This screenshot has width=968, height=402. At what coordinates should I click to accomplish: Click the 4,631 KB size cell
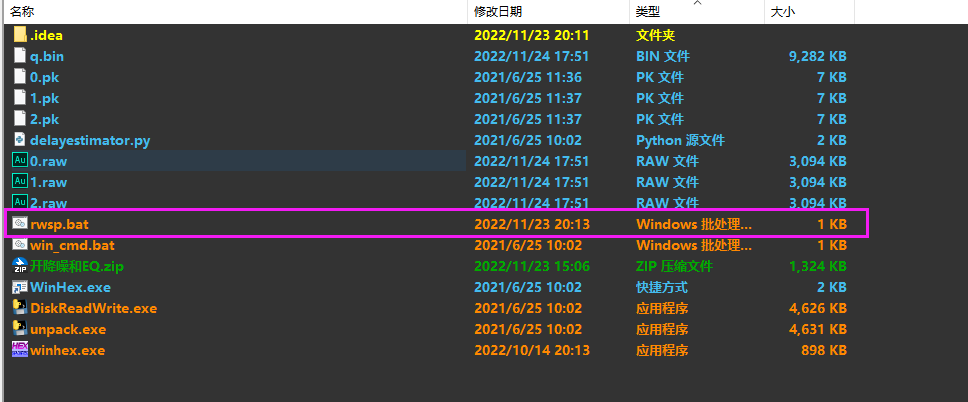click(817, 329)
